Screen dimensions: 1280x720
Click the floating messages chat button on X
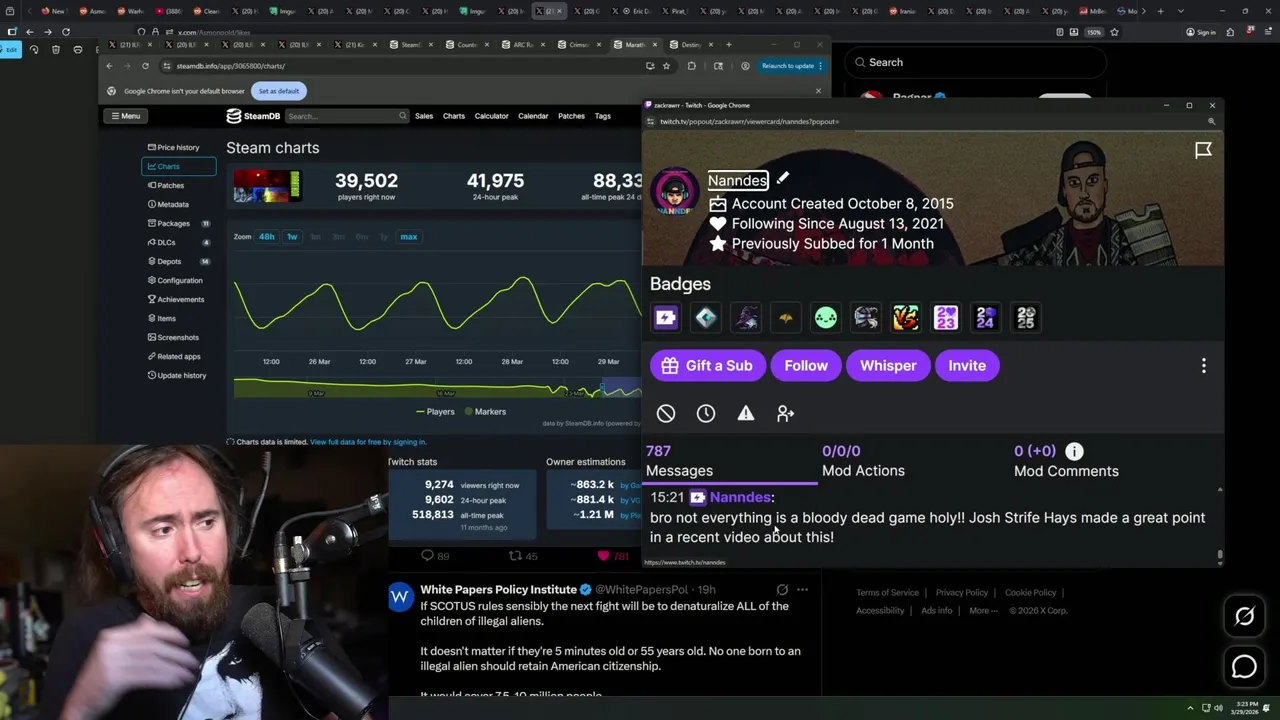pyautogui.click(x=1244, y=666)
